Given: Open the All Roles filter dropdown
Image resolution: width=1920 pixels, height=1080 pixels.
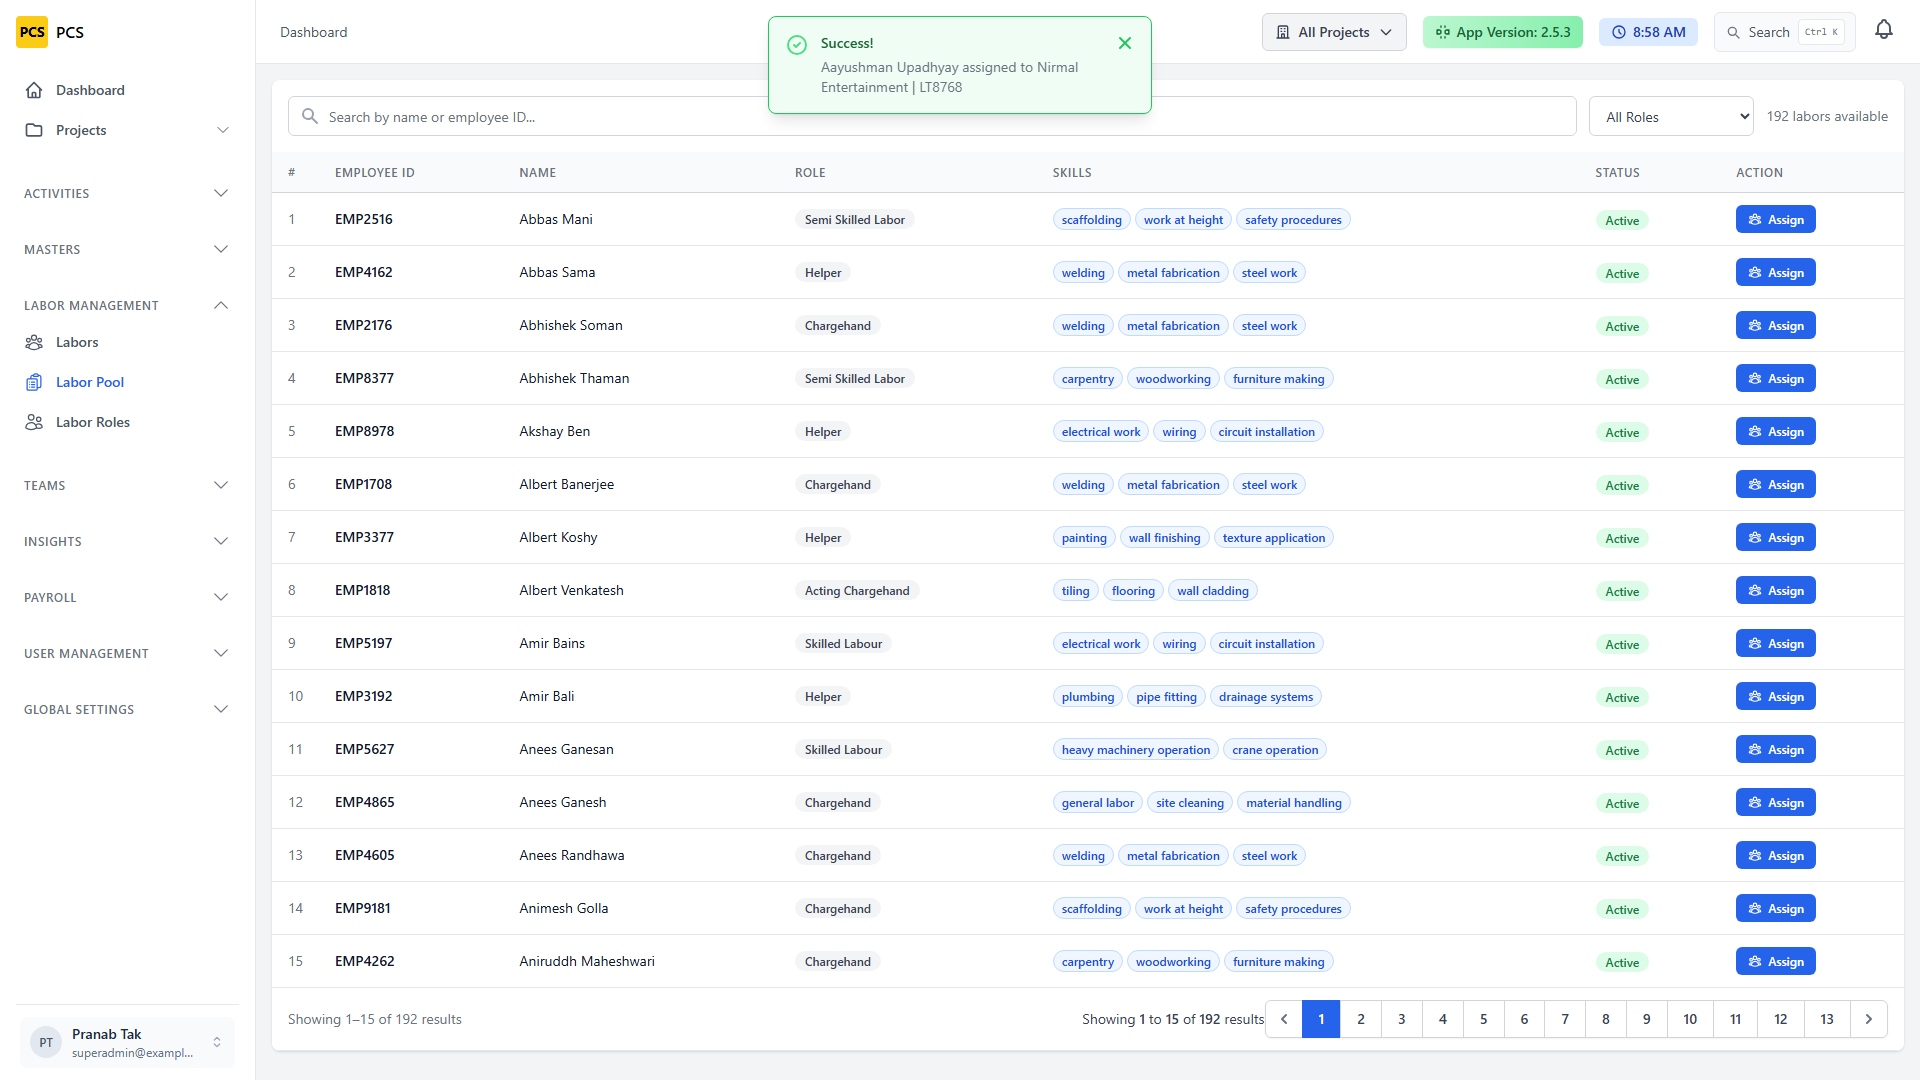Looking at the screenshot, I should (1672, 116).
